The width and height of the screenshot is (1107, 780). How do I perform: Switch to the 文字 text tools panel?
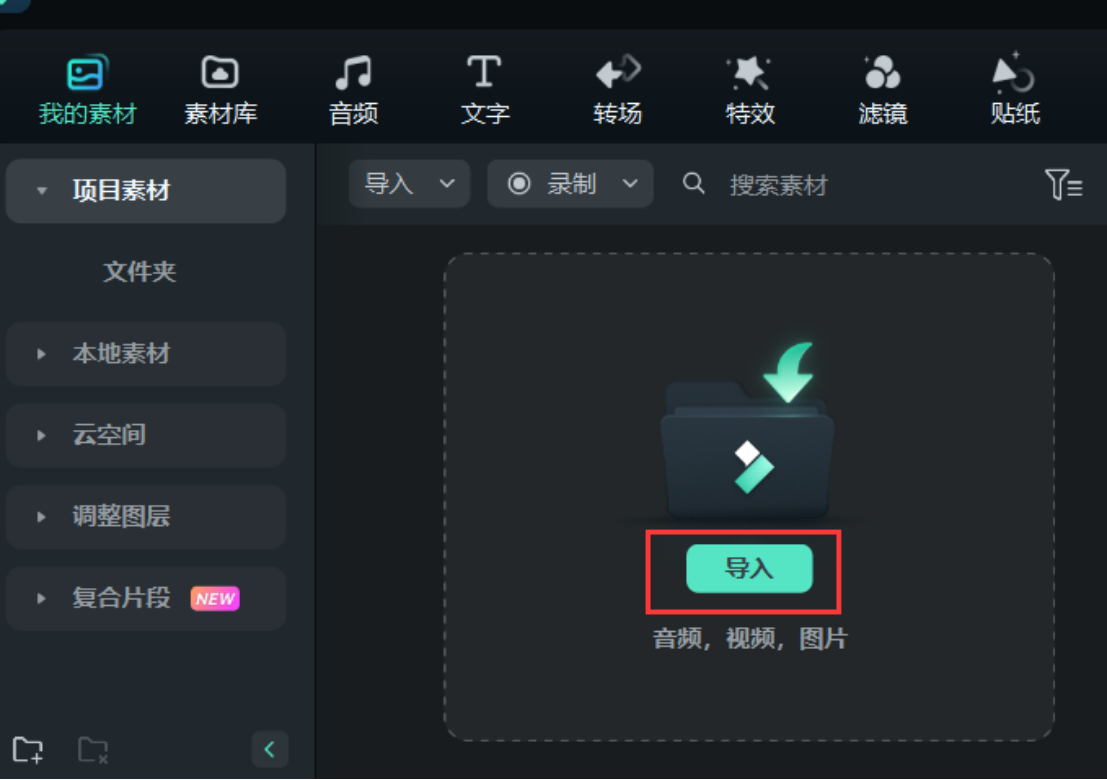(484, 88)
